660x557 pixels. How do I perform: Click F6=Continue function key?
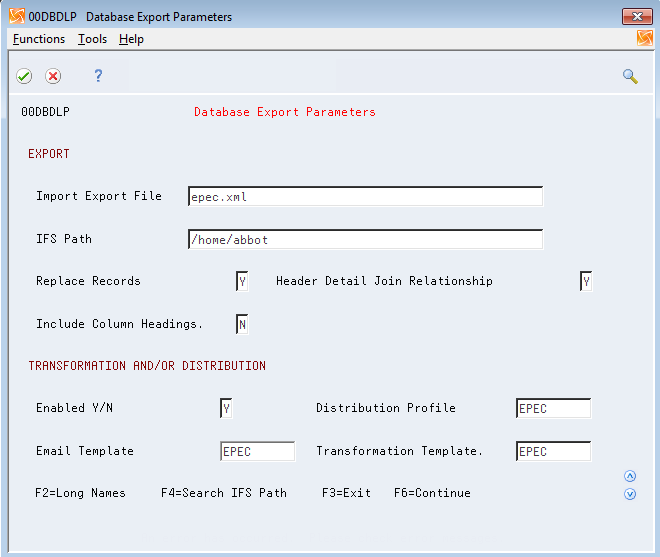click(x=432, y=493)
